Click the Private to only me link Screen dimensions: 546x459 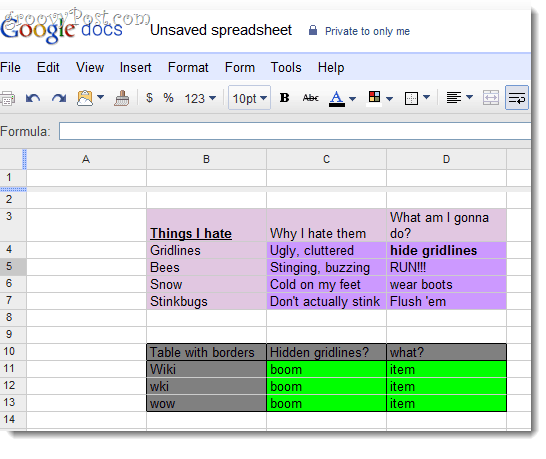367,31
